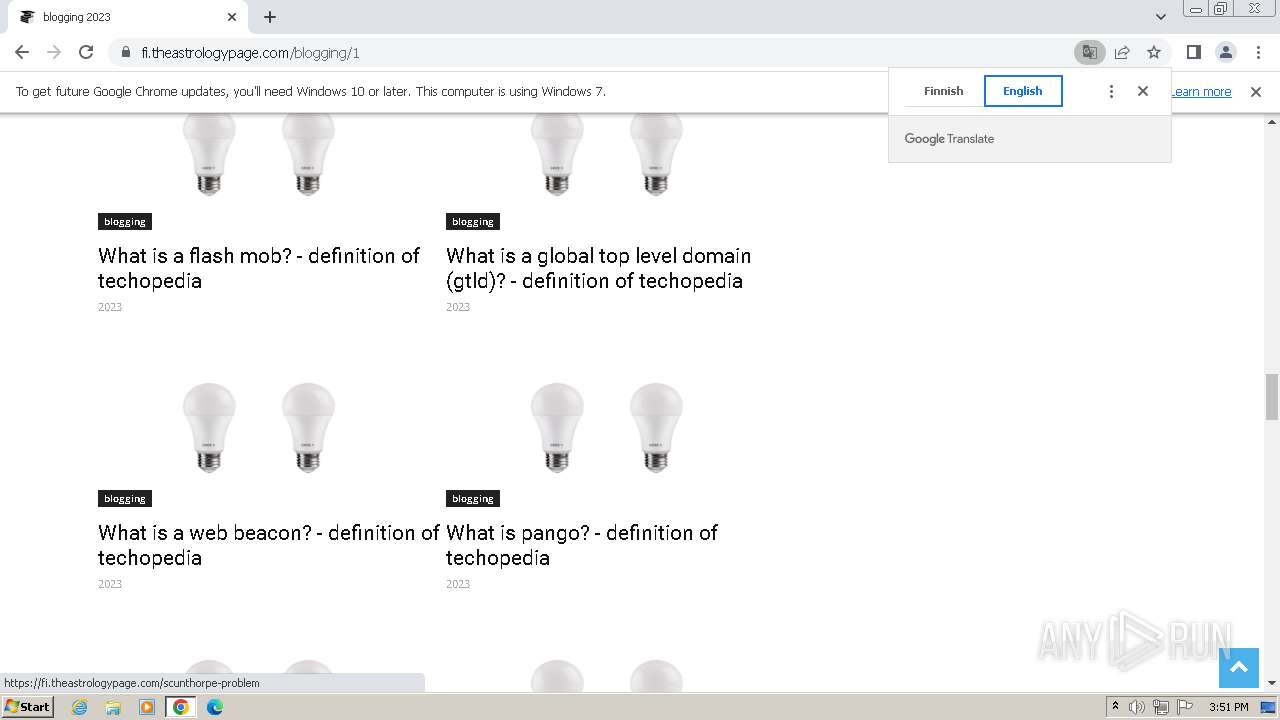This screenshot has width=1280, height=720.
Task: Open a new browser tab
Action: pyautogui.click(x=270, y=17)
